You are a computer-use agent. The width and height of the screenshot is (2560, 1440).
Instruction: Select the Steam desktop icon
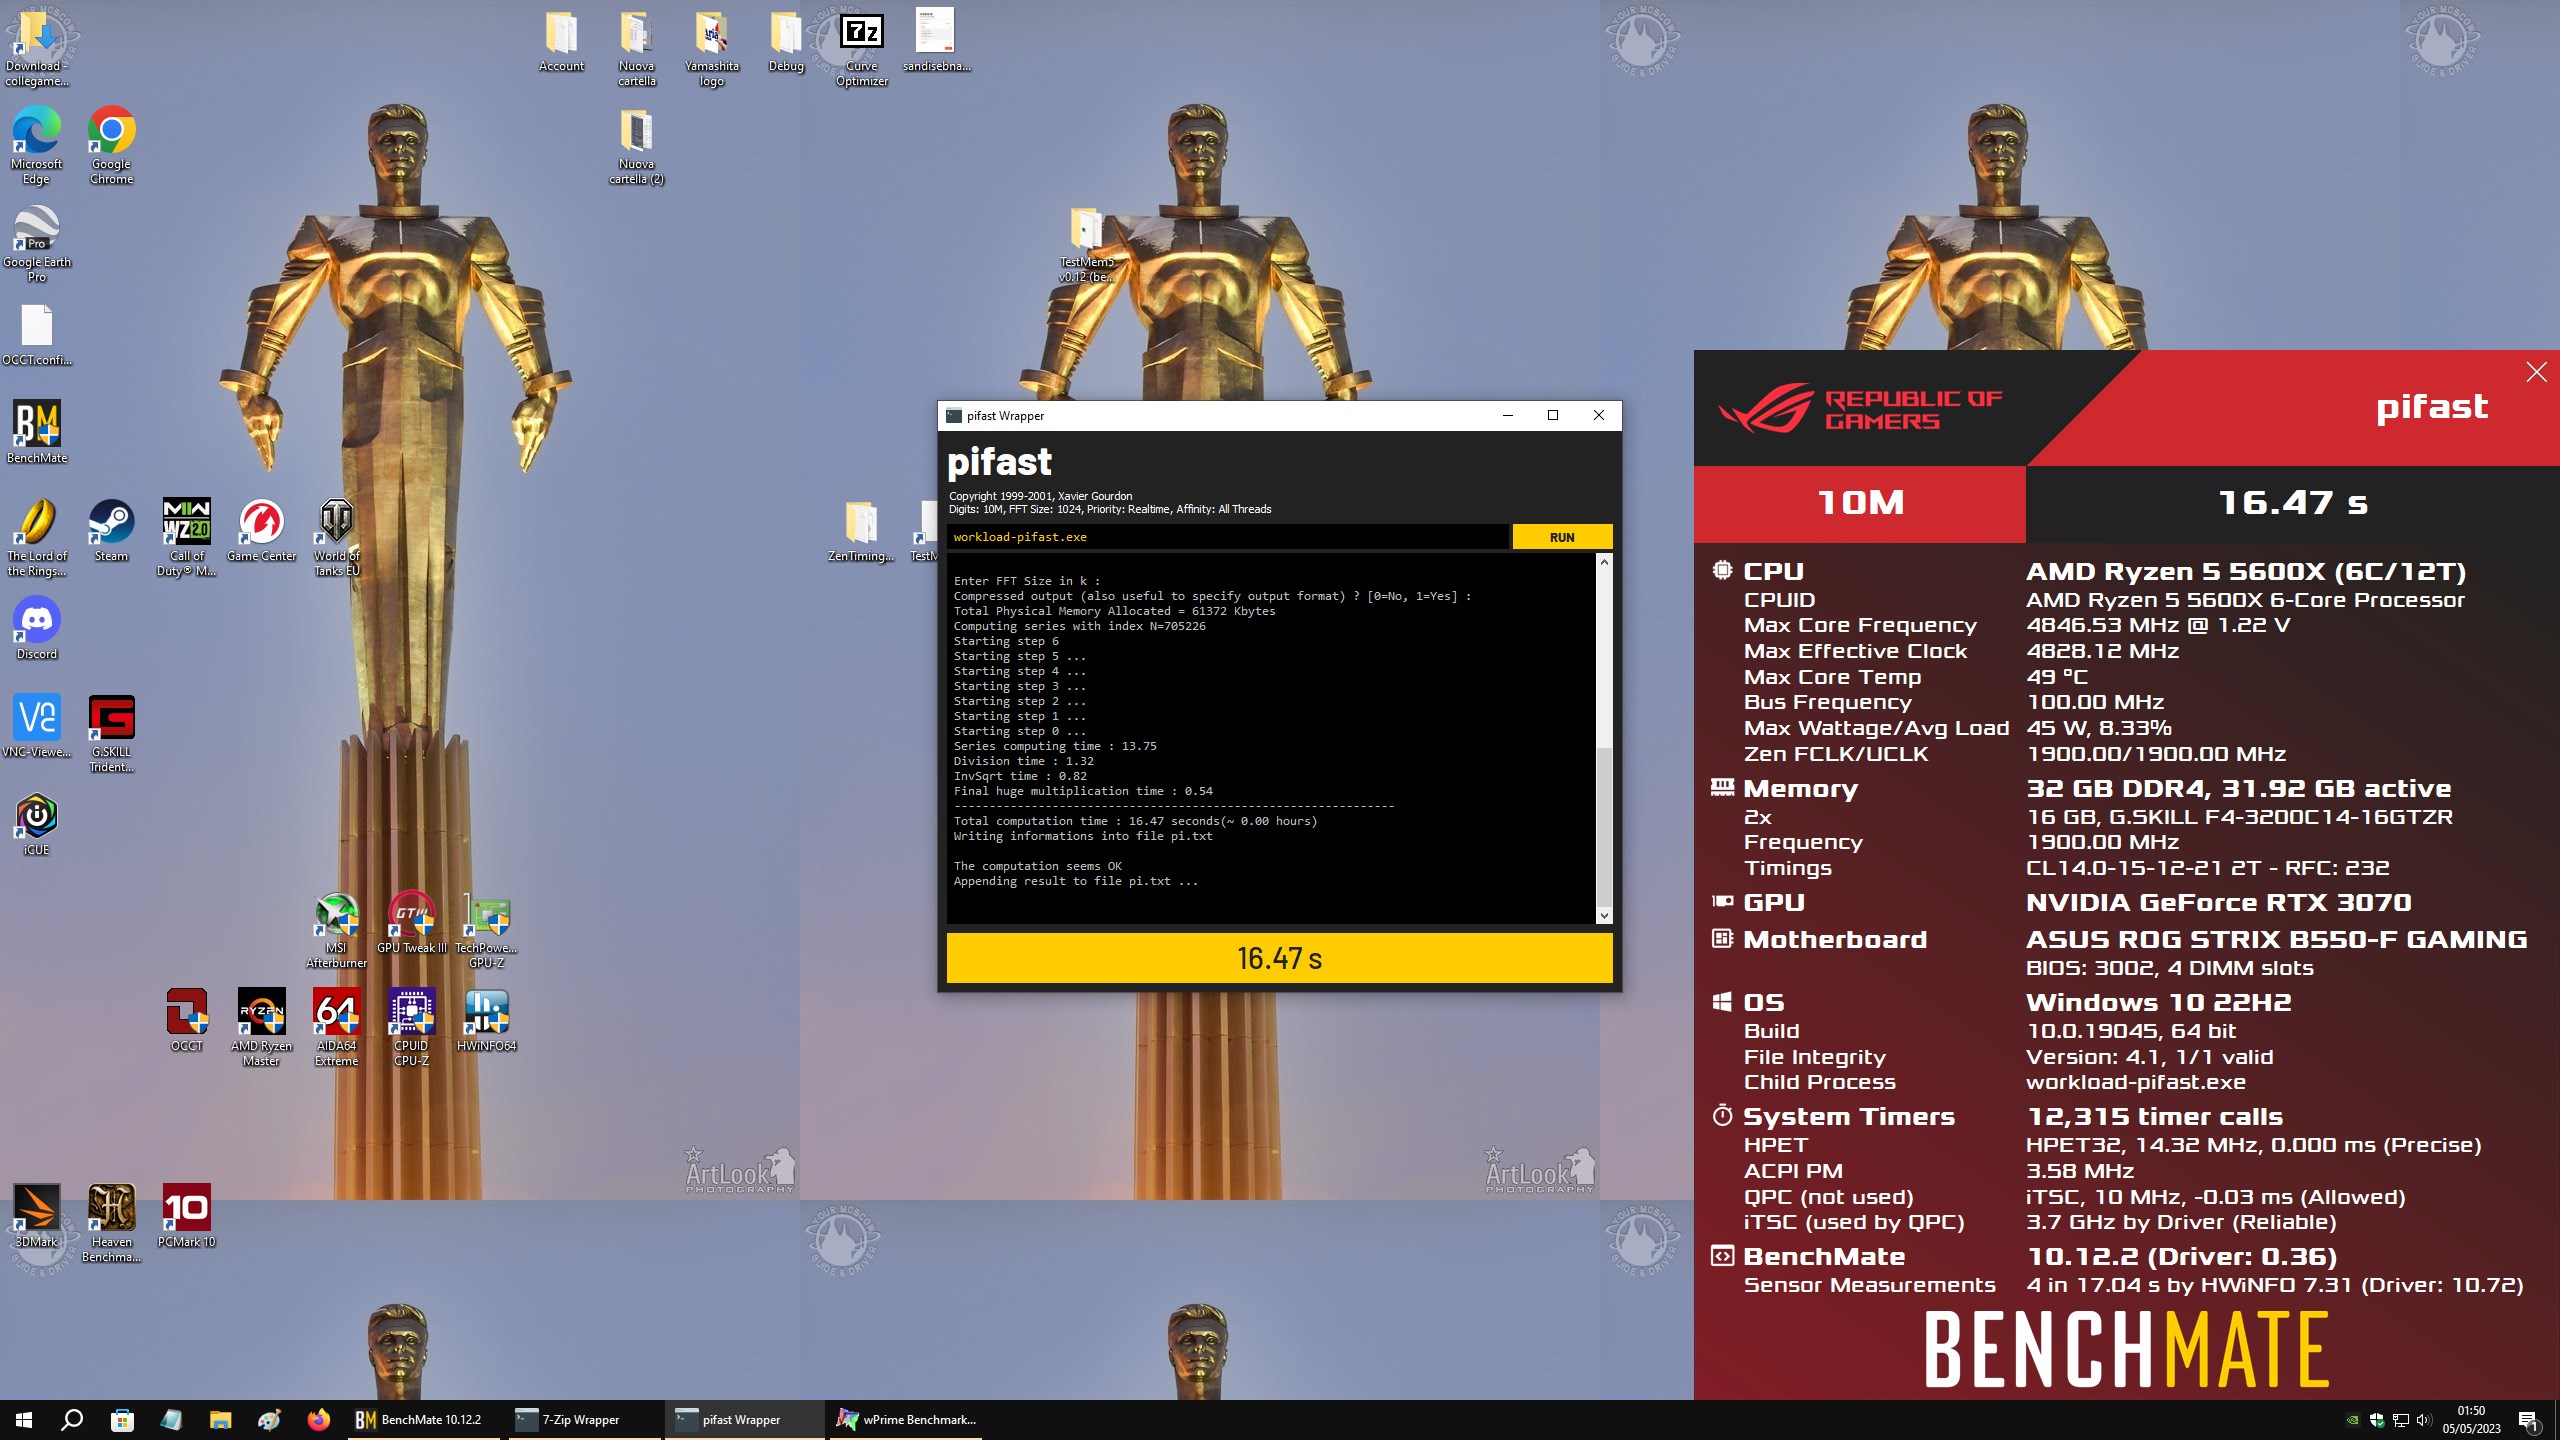click(112, 530)
